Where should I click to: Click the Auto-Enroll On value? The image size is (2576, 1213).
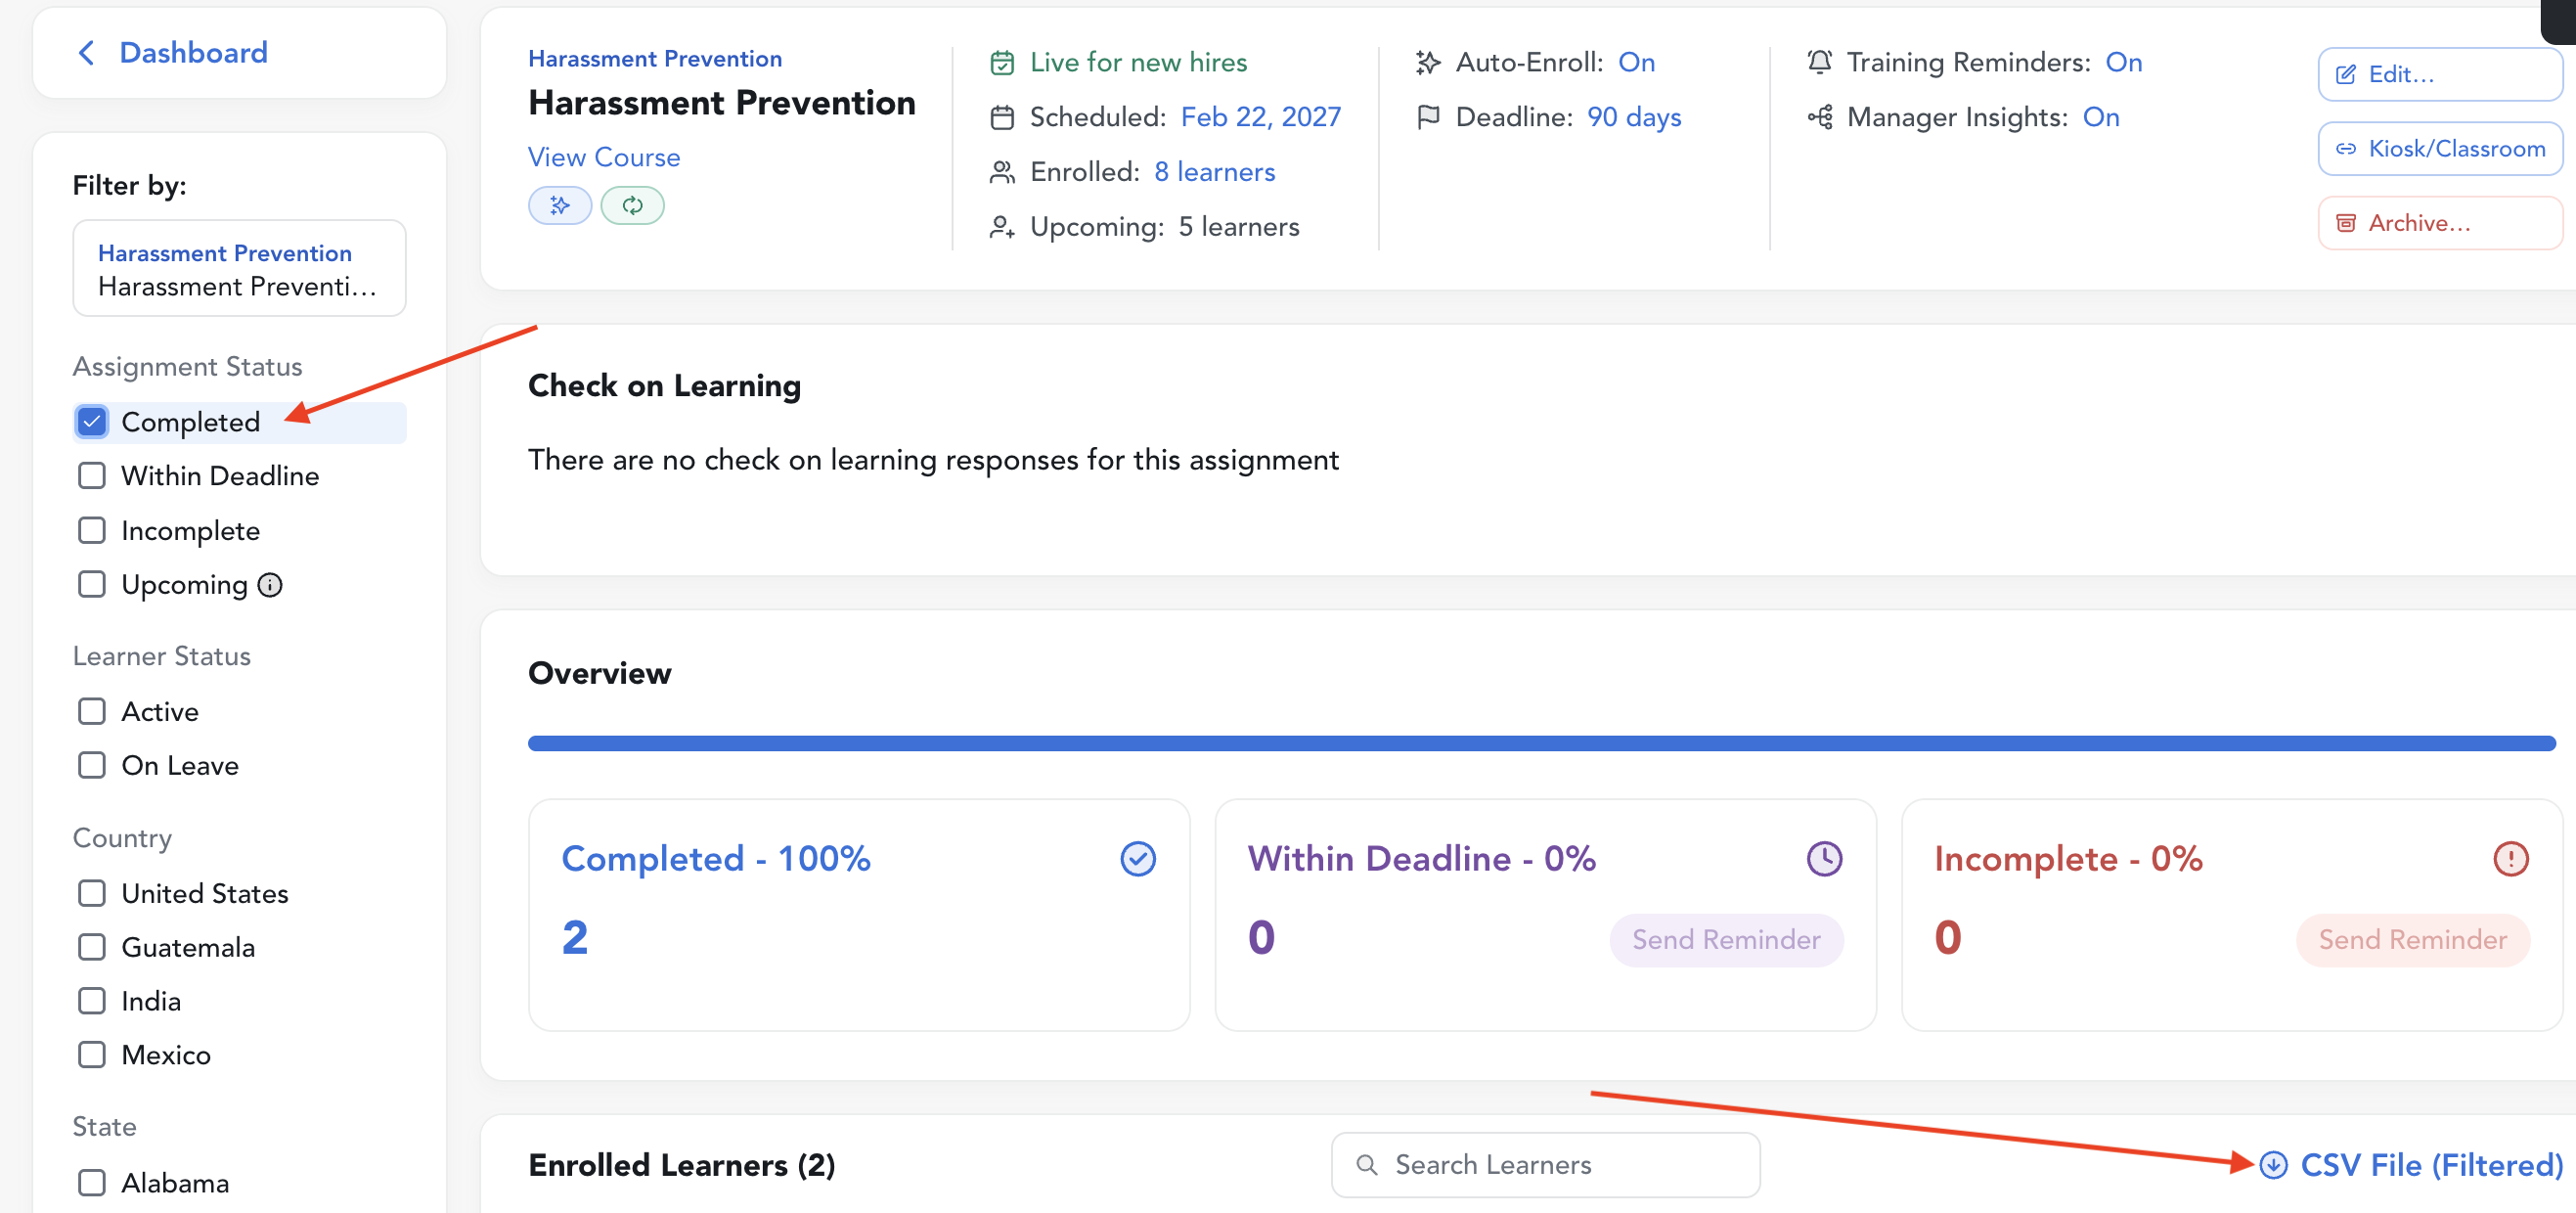[1637, 63]
